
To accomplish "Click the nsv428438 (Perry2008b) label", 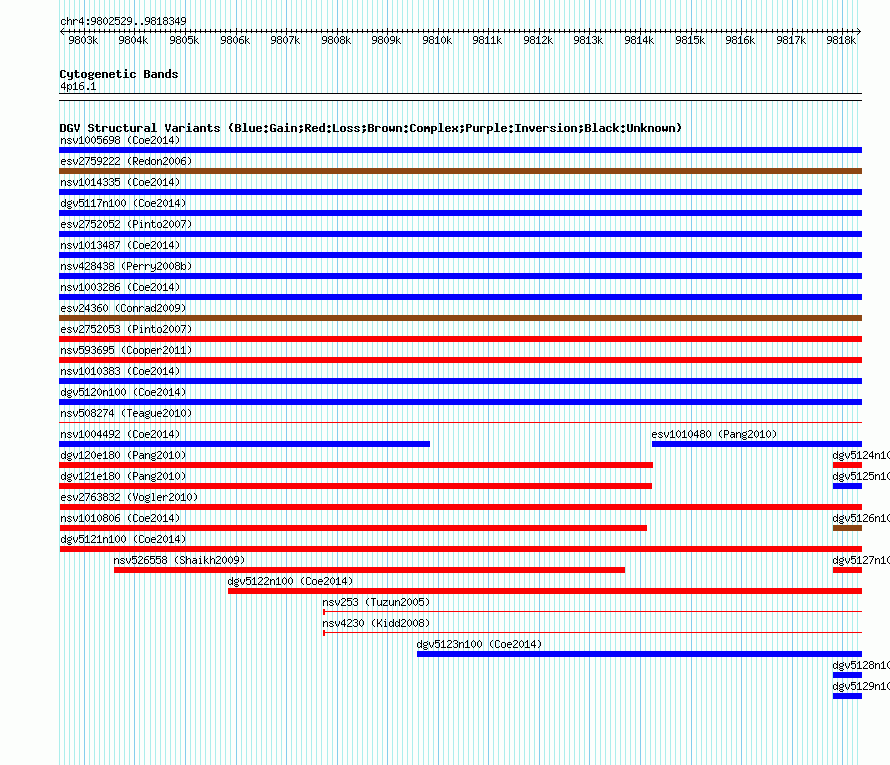I will tap(126, 266).
